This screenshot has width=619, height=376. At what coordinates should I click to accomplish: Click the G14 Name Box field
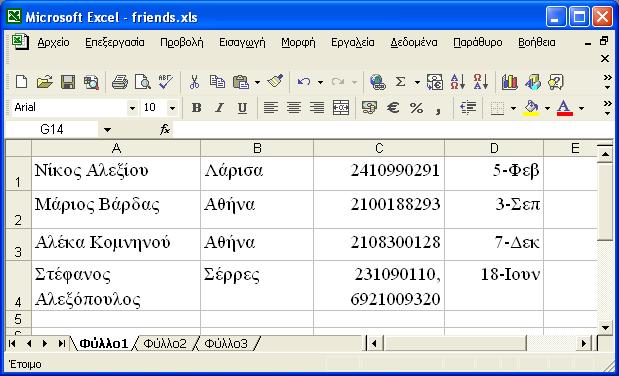52,130
